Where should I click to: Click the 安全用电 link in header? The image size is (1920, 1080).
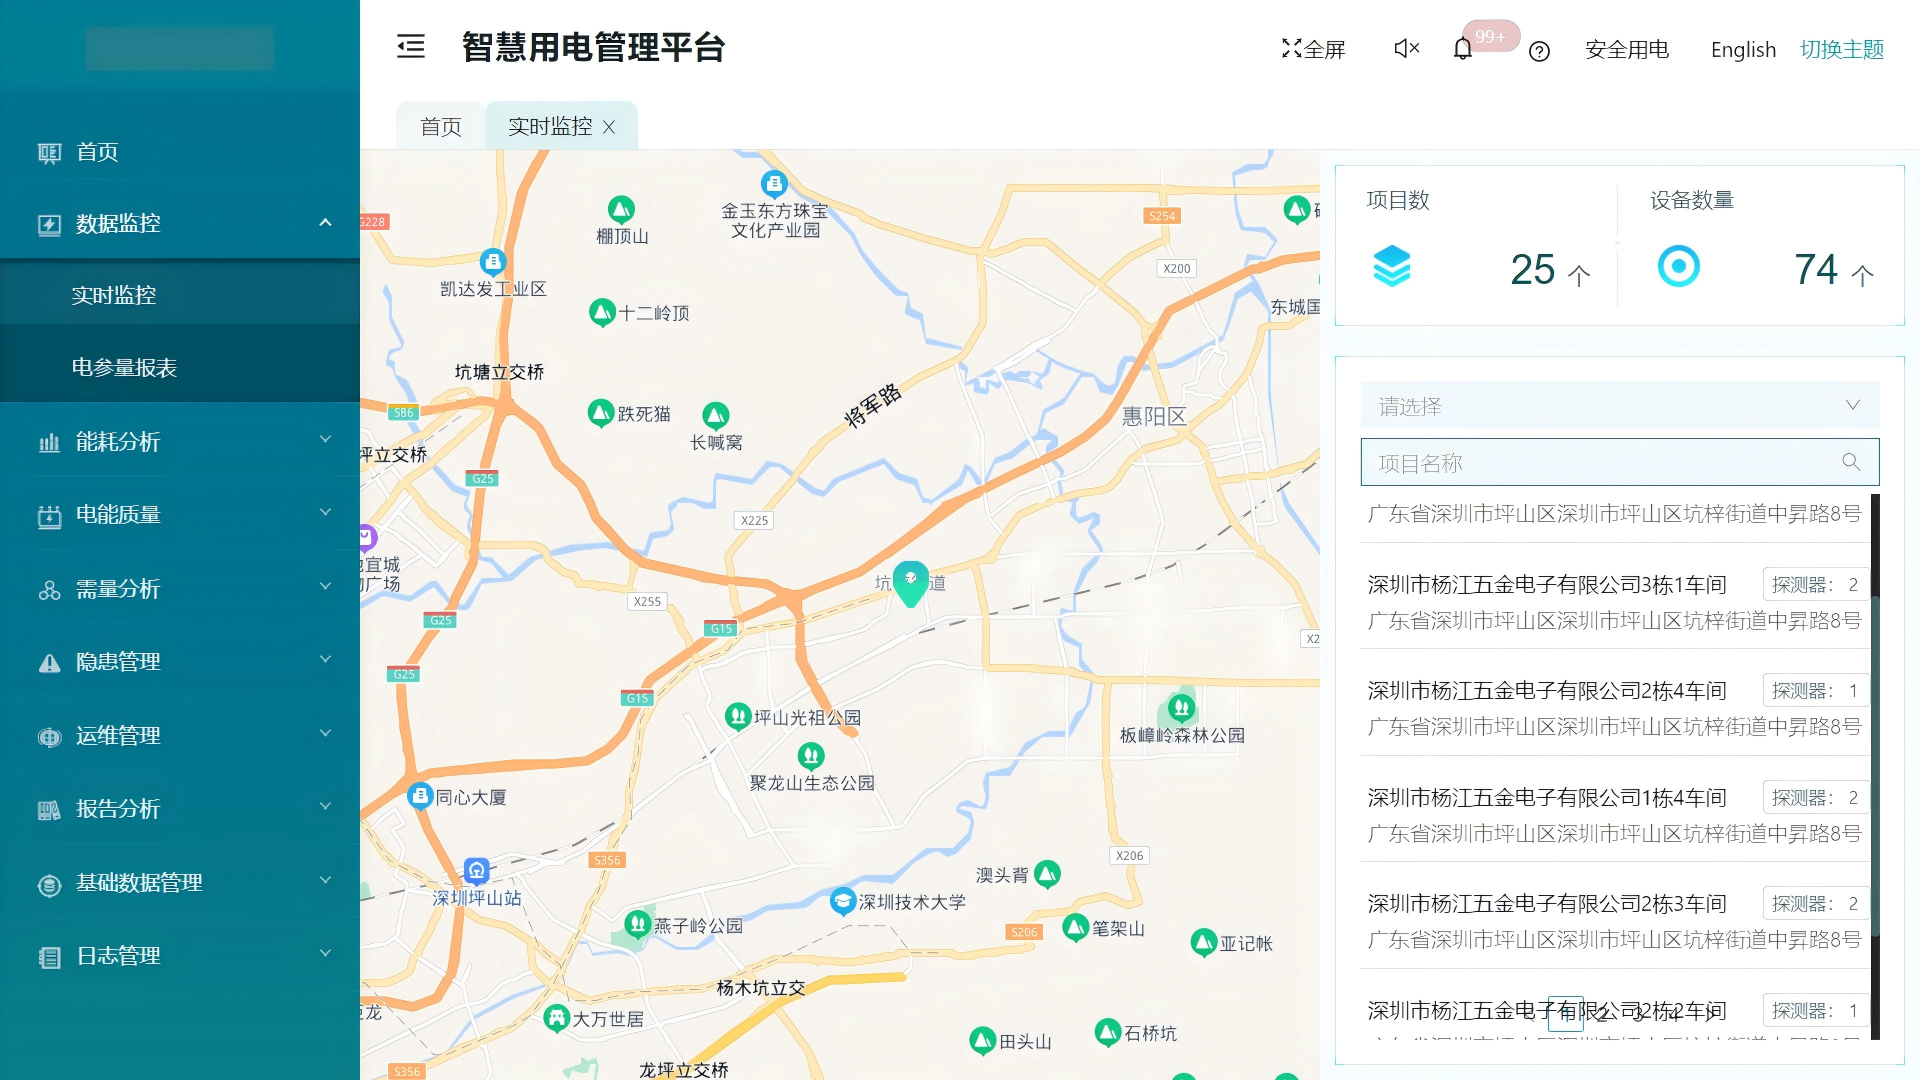[1626, 49]
